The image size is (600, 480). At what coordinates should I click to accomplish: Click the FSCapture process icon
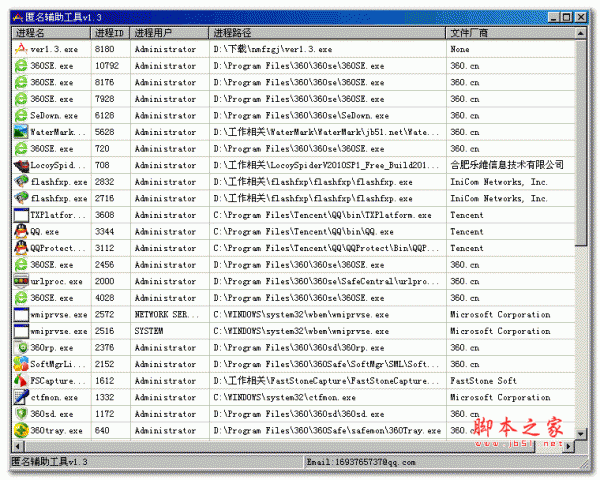(21, 381)
